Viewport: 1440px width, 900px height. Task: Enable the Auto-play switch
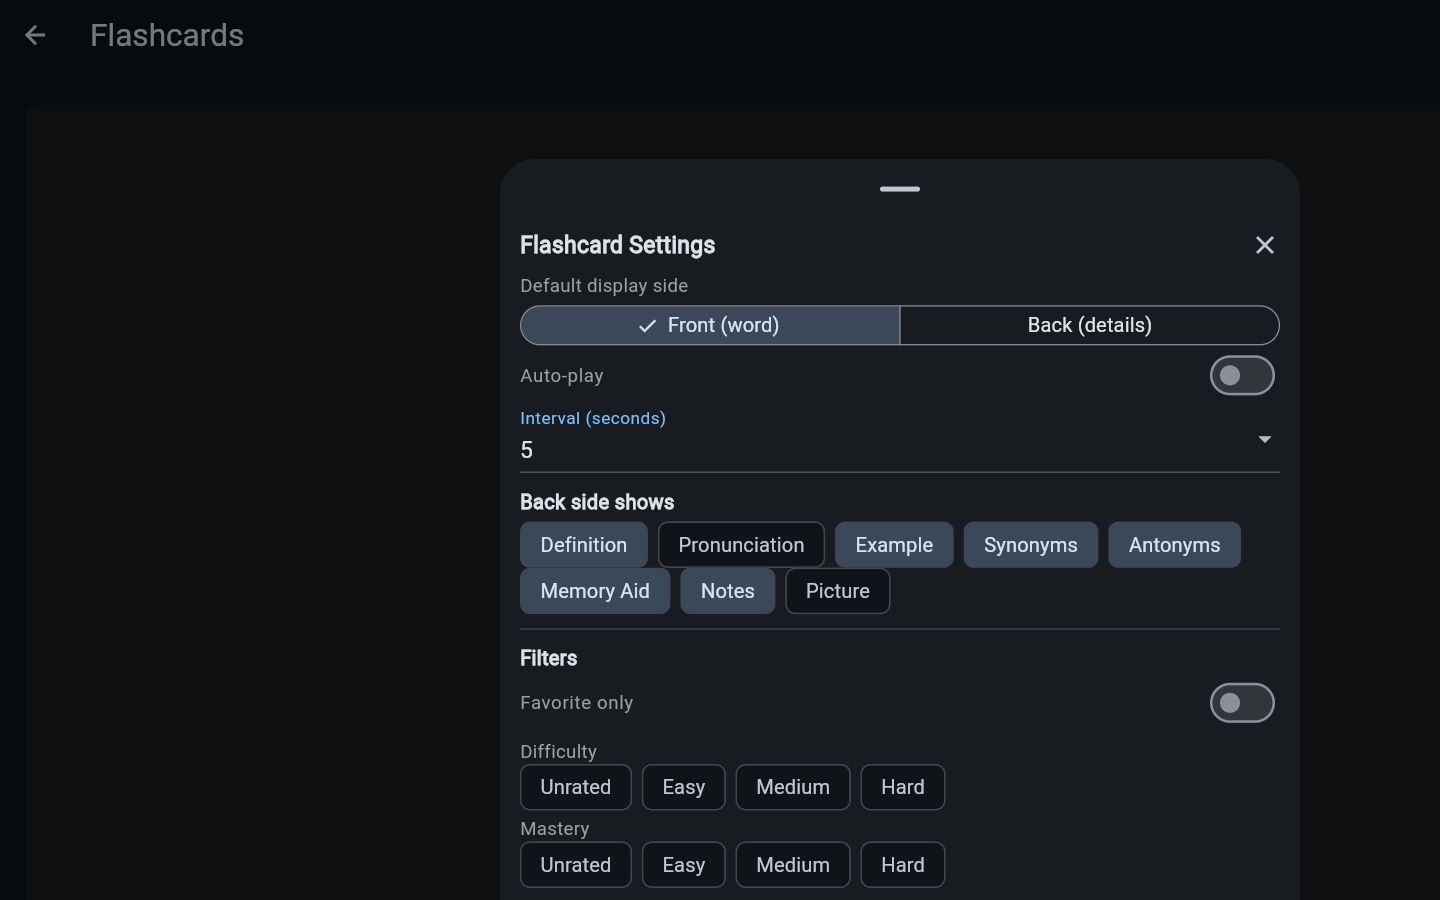[1242, 375]
